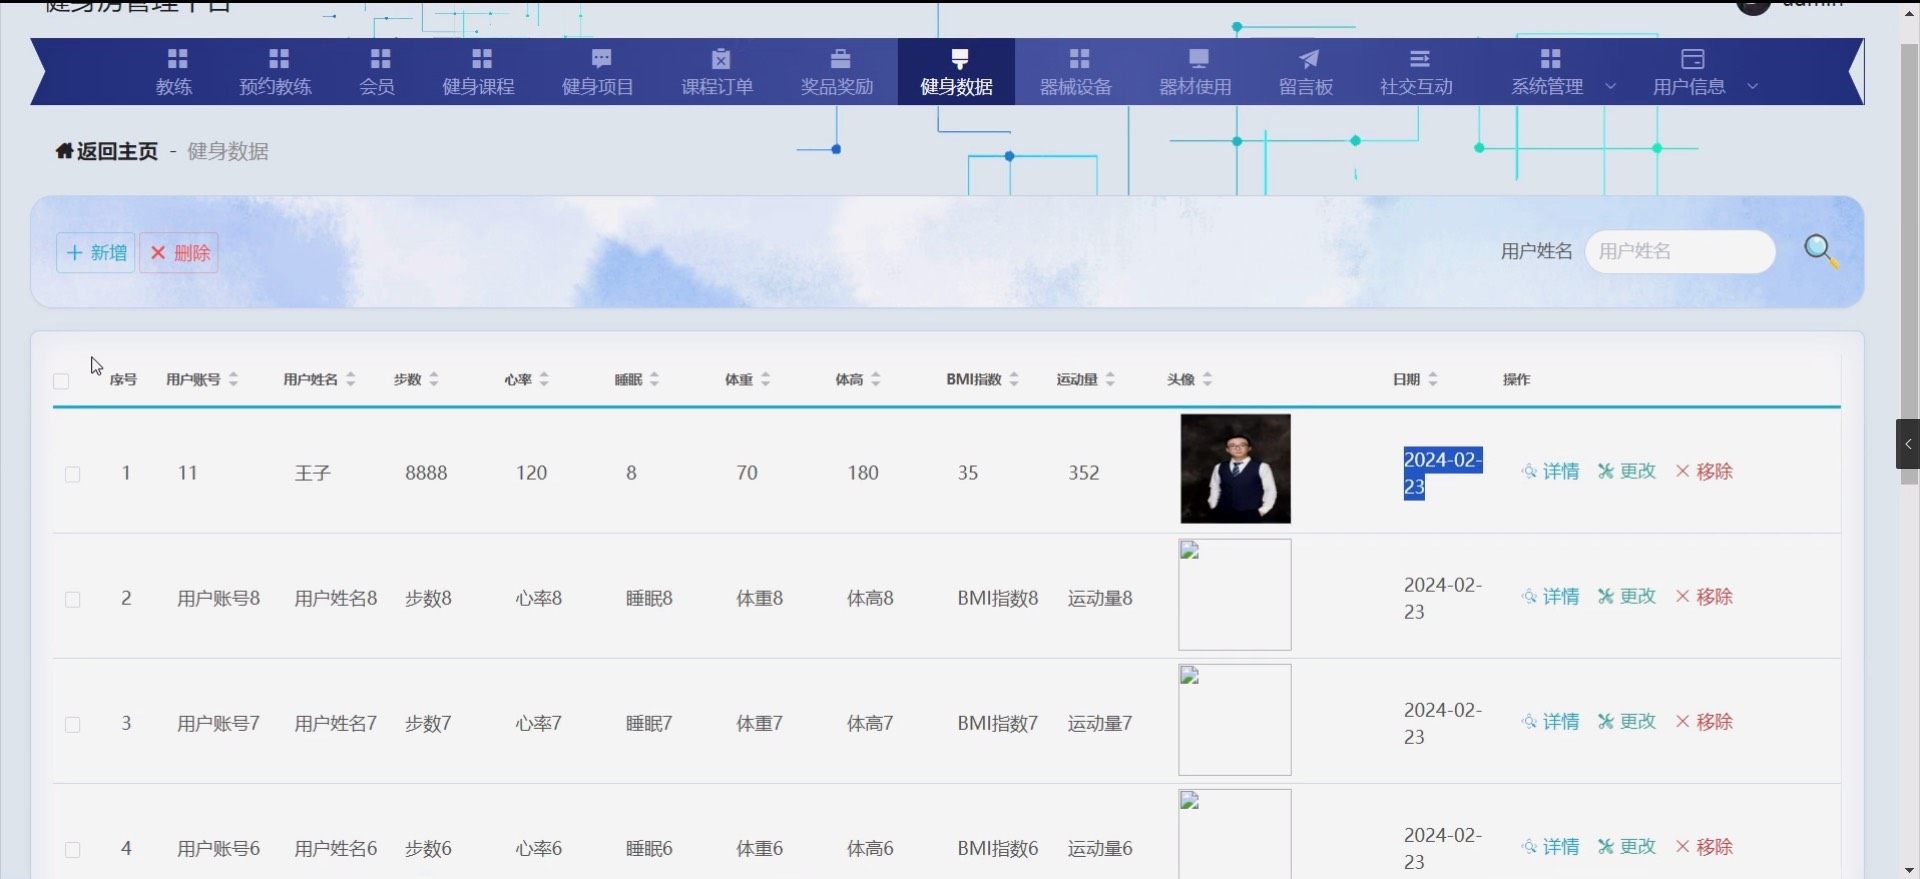
Task: Check the checkbox for row 1 王子
Action: pos(73,474)
